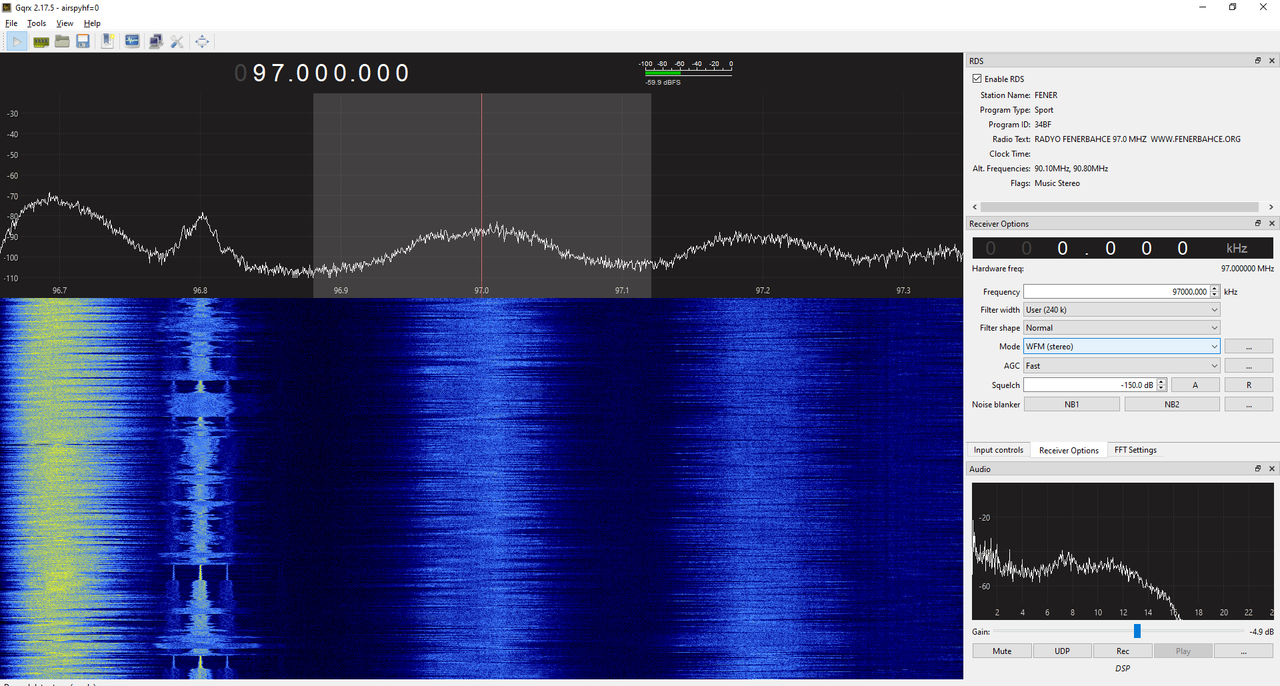1280x686 pixels.
Task: Click the Alt. Frequencies 90.10MHz value
Action: coord(1071,168)
